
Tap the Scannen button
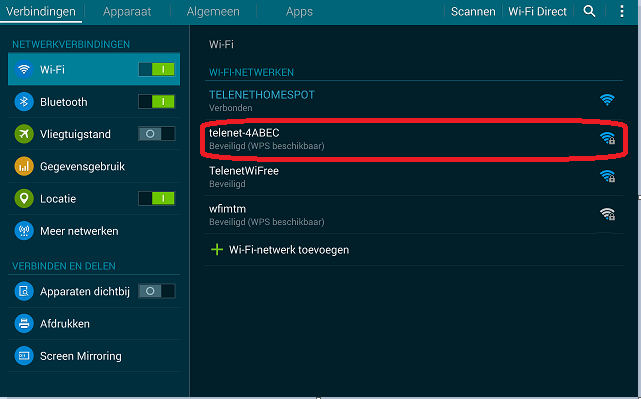(x=473, y=11)
